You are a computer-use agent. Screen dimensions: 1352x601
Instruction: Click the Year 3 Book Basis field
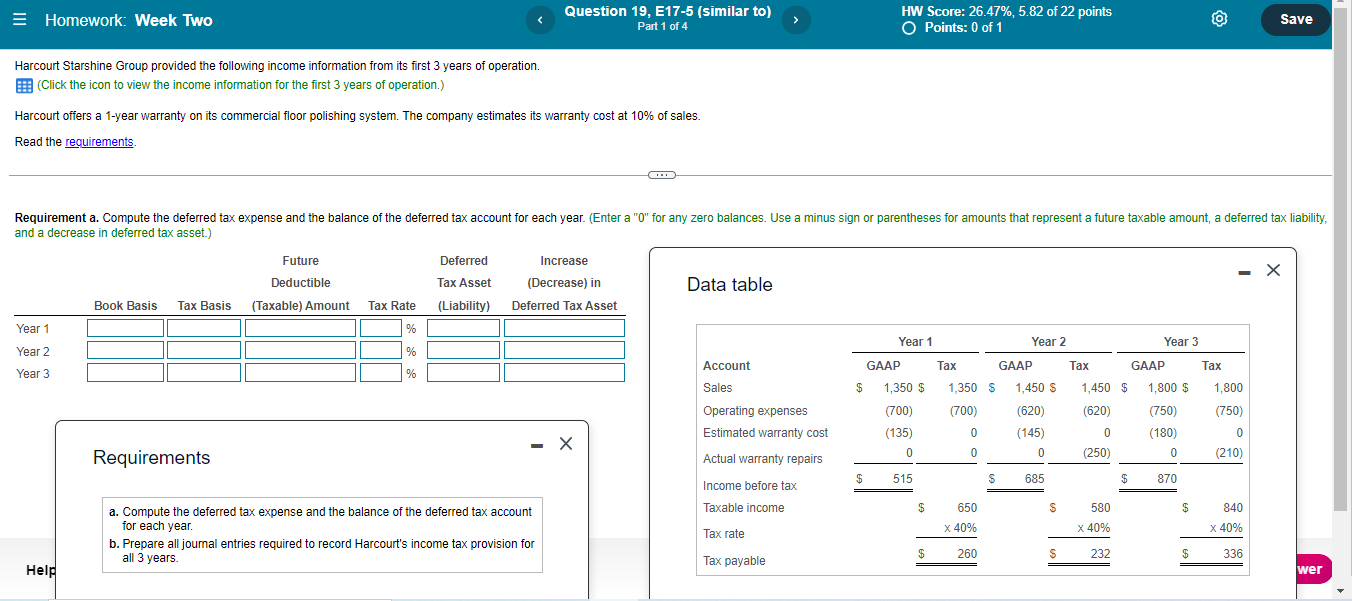(125, 372)
